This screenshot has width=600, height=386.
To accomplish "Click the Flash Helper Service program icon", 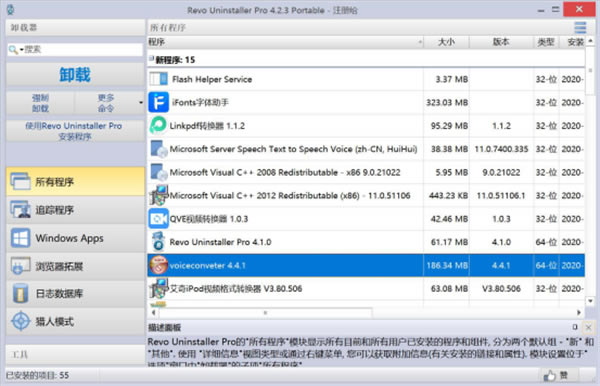I will pos(158,79).
